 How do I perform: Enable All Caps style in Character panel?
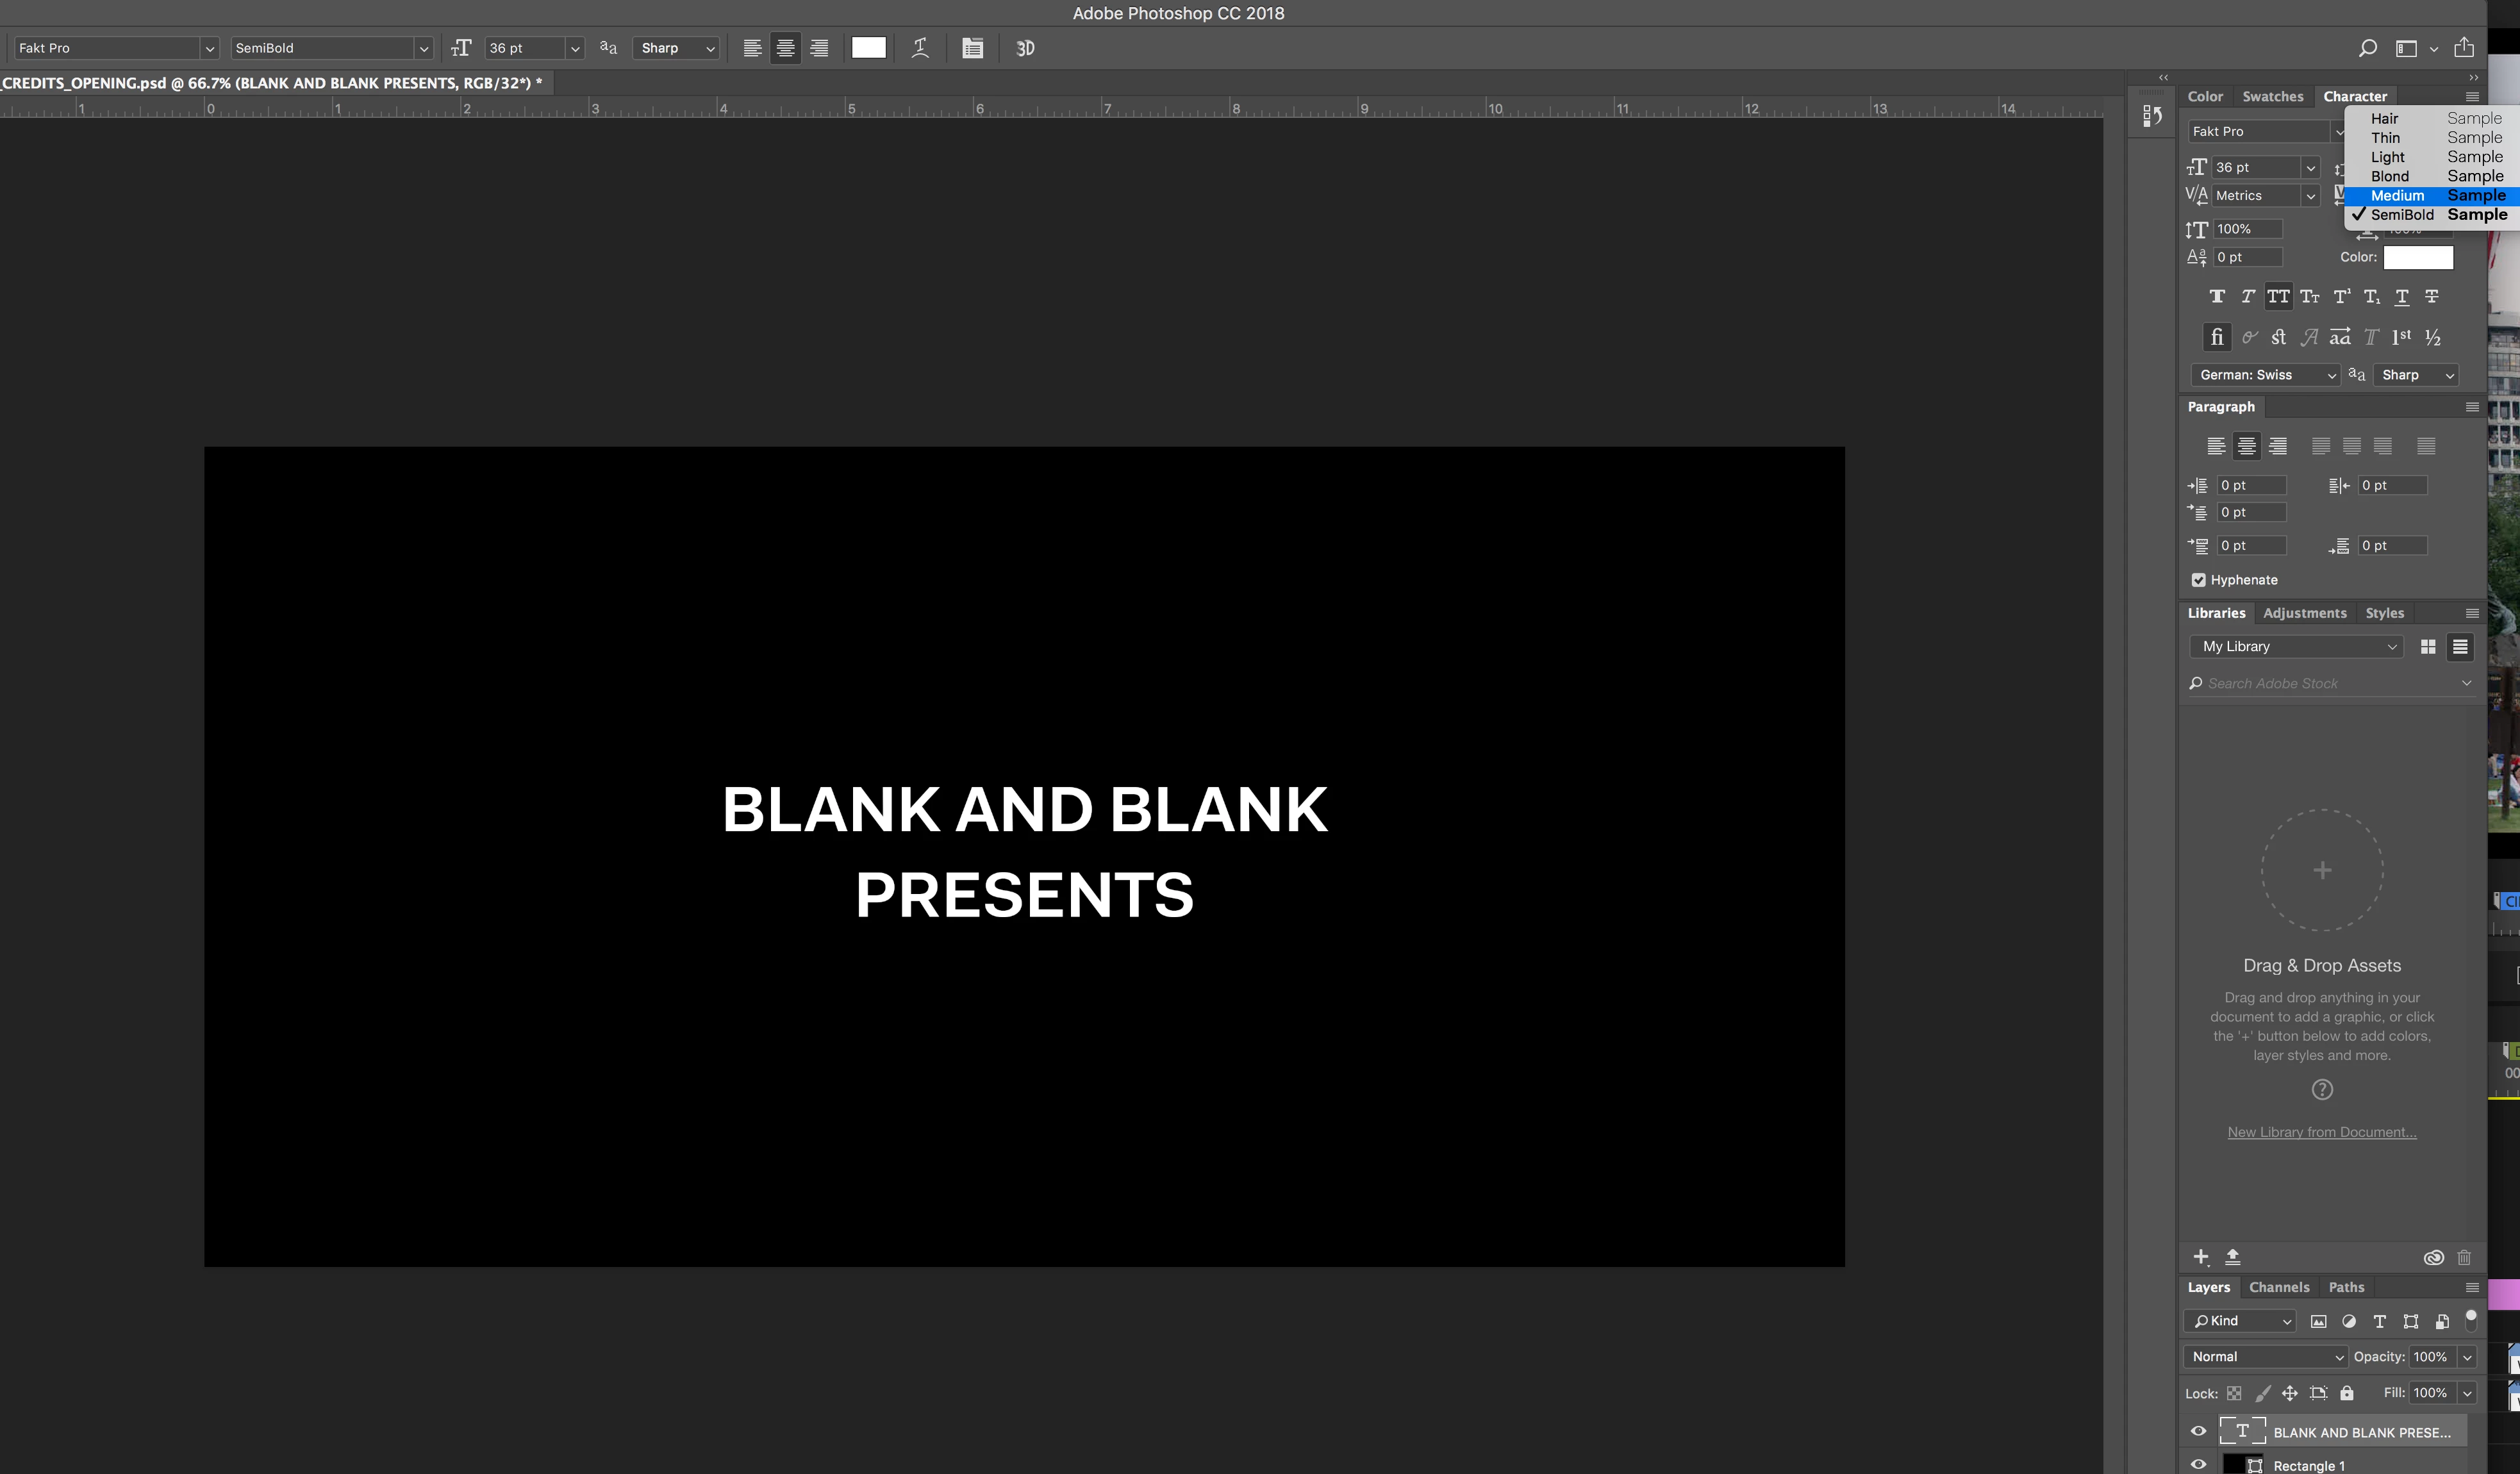pyautogui.click(x=2278, y=297)
